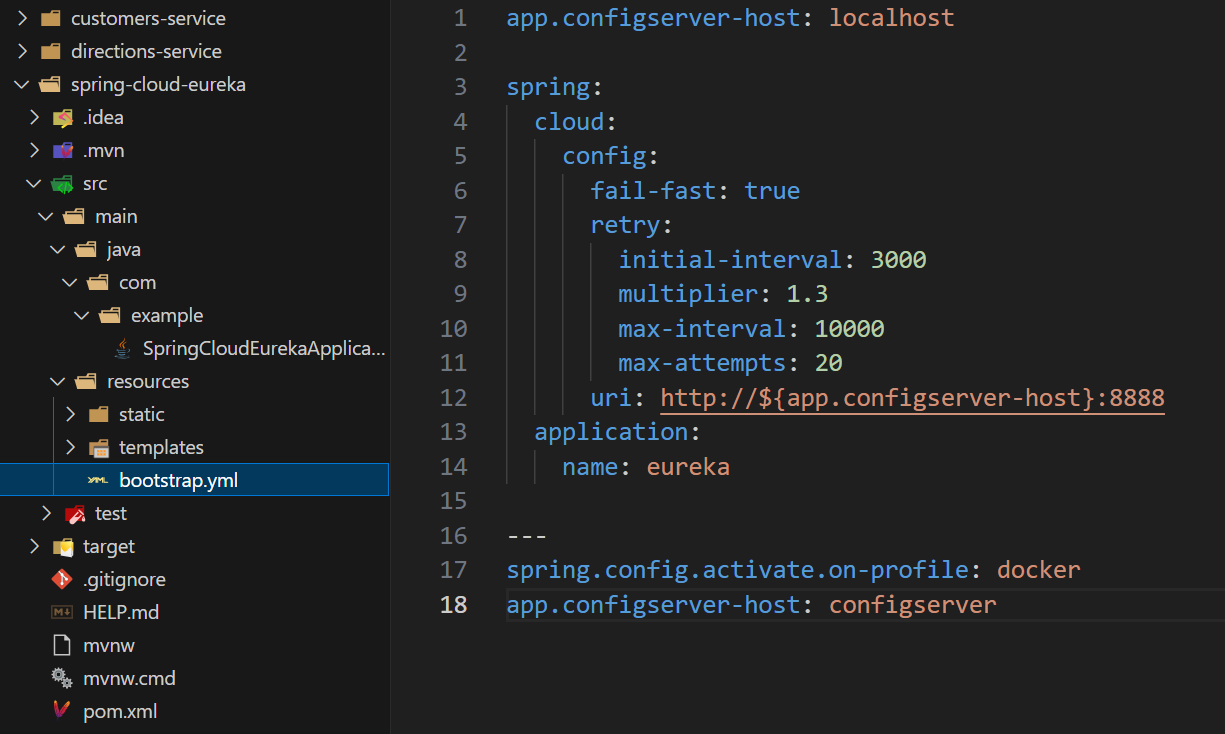Follow the configserver-host URI link on line 12
This screenshot has height=734, width=1225.
point(912,398)
